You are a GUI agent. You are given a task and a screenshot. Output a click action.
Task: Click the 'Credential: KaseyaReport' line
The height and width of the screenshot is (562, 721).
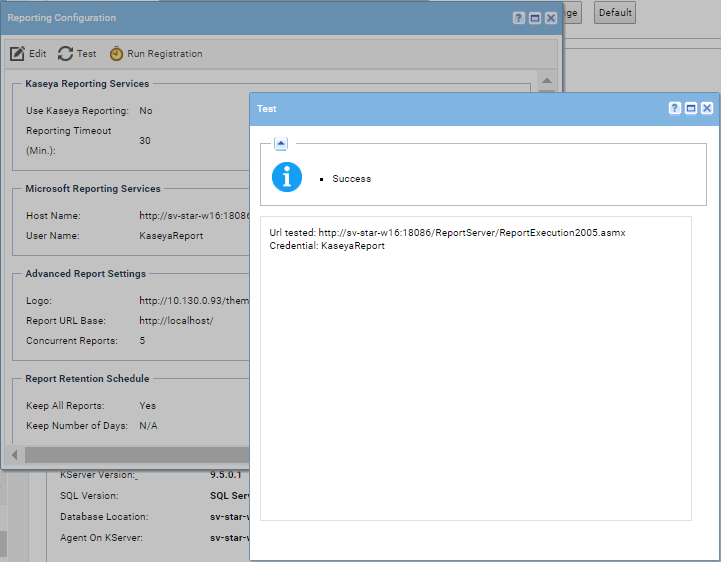[x=327, y=246]
